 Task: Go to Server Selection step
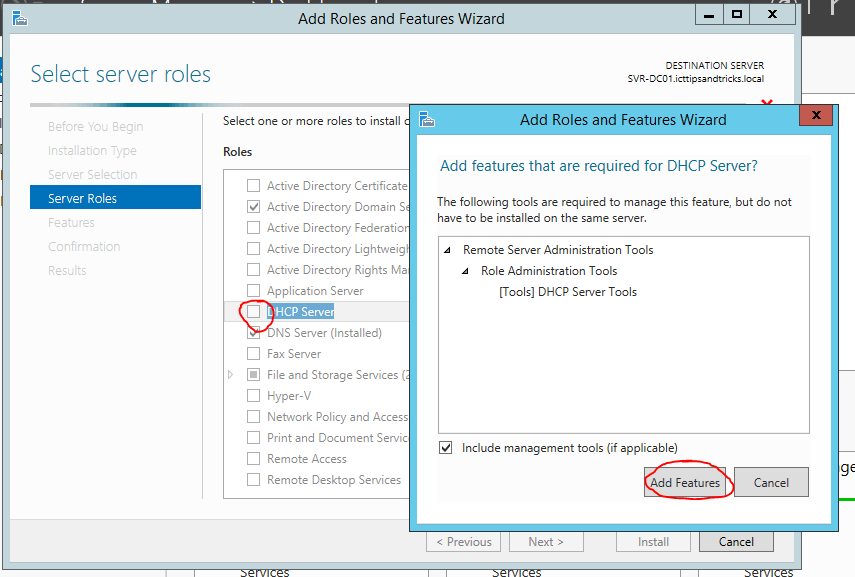pos(92,175)
